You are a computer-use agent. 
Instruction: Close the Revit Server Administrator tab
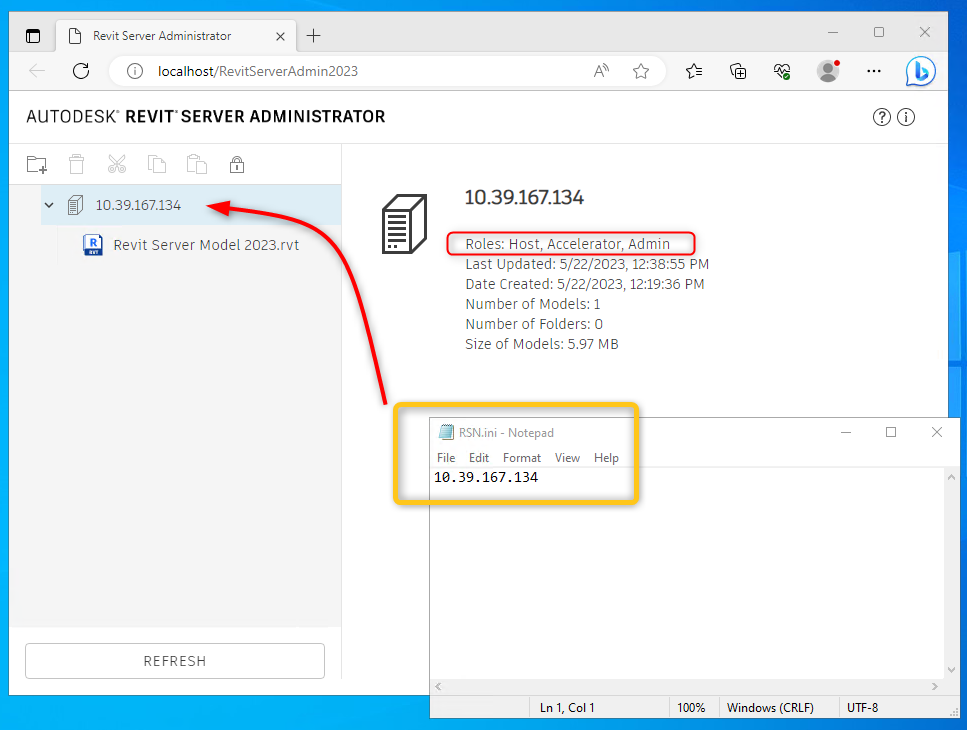coord(280,36)
